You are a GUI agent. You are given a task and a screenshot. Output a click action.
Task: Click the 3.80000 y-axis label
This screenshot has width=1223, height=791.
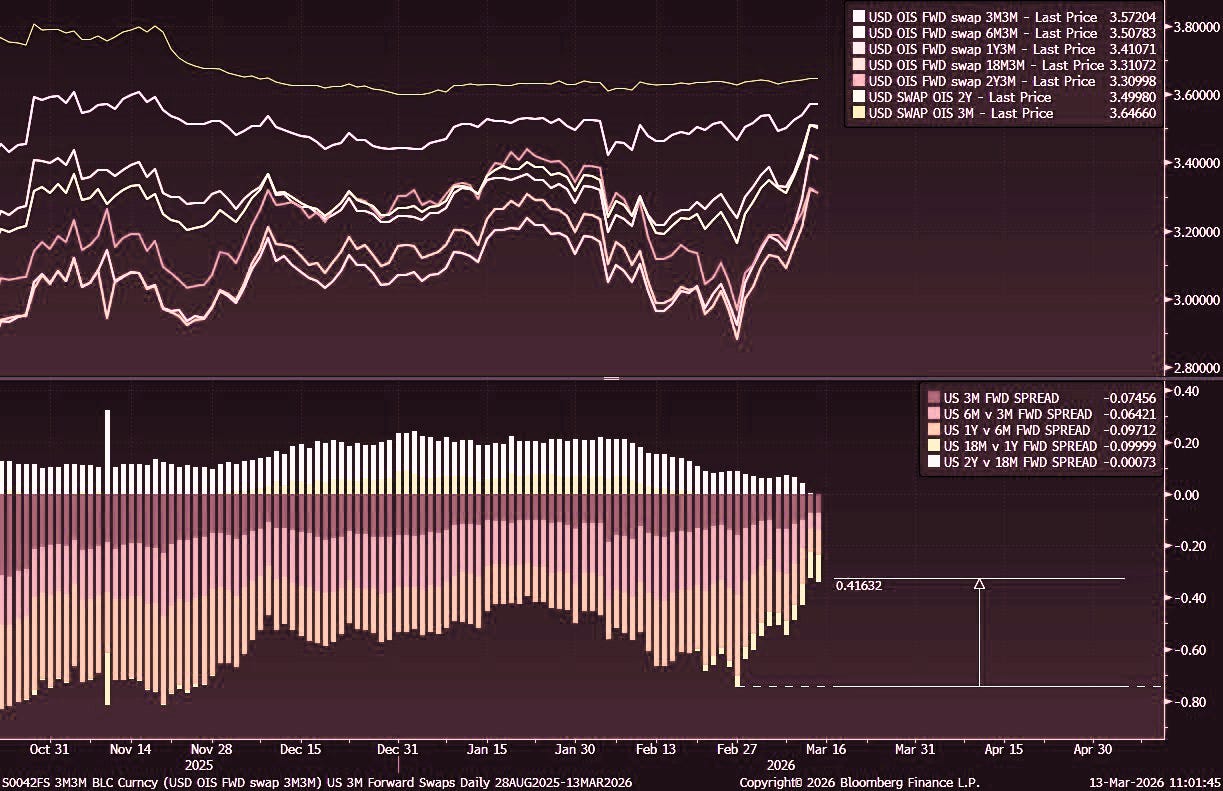(1195, 26)
